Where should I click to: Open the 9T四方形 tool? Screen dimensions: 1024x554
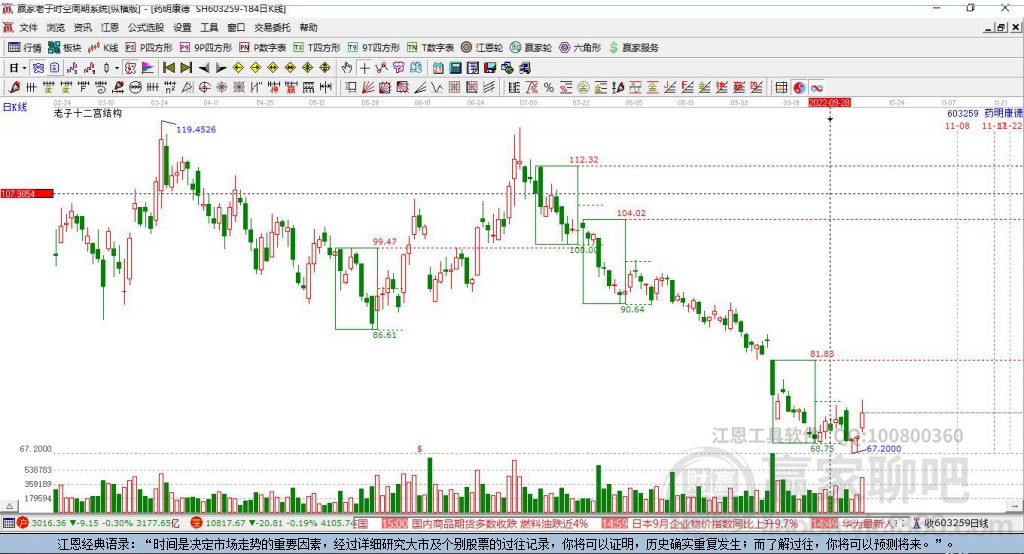click(374, 48)
